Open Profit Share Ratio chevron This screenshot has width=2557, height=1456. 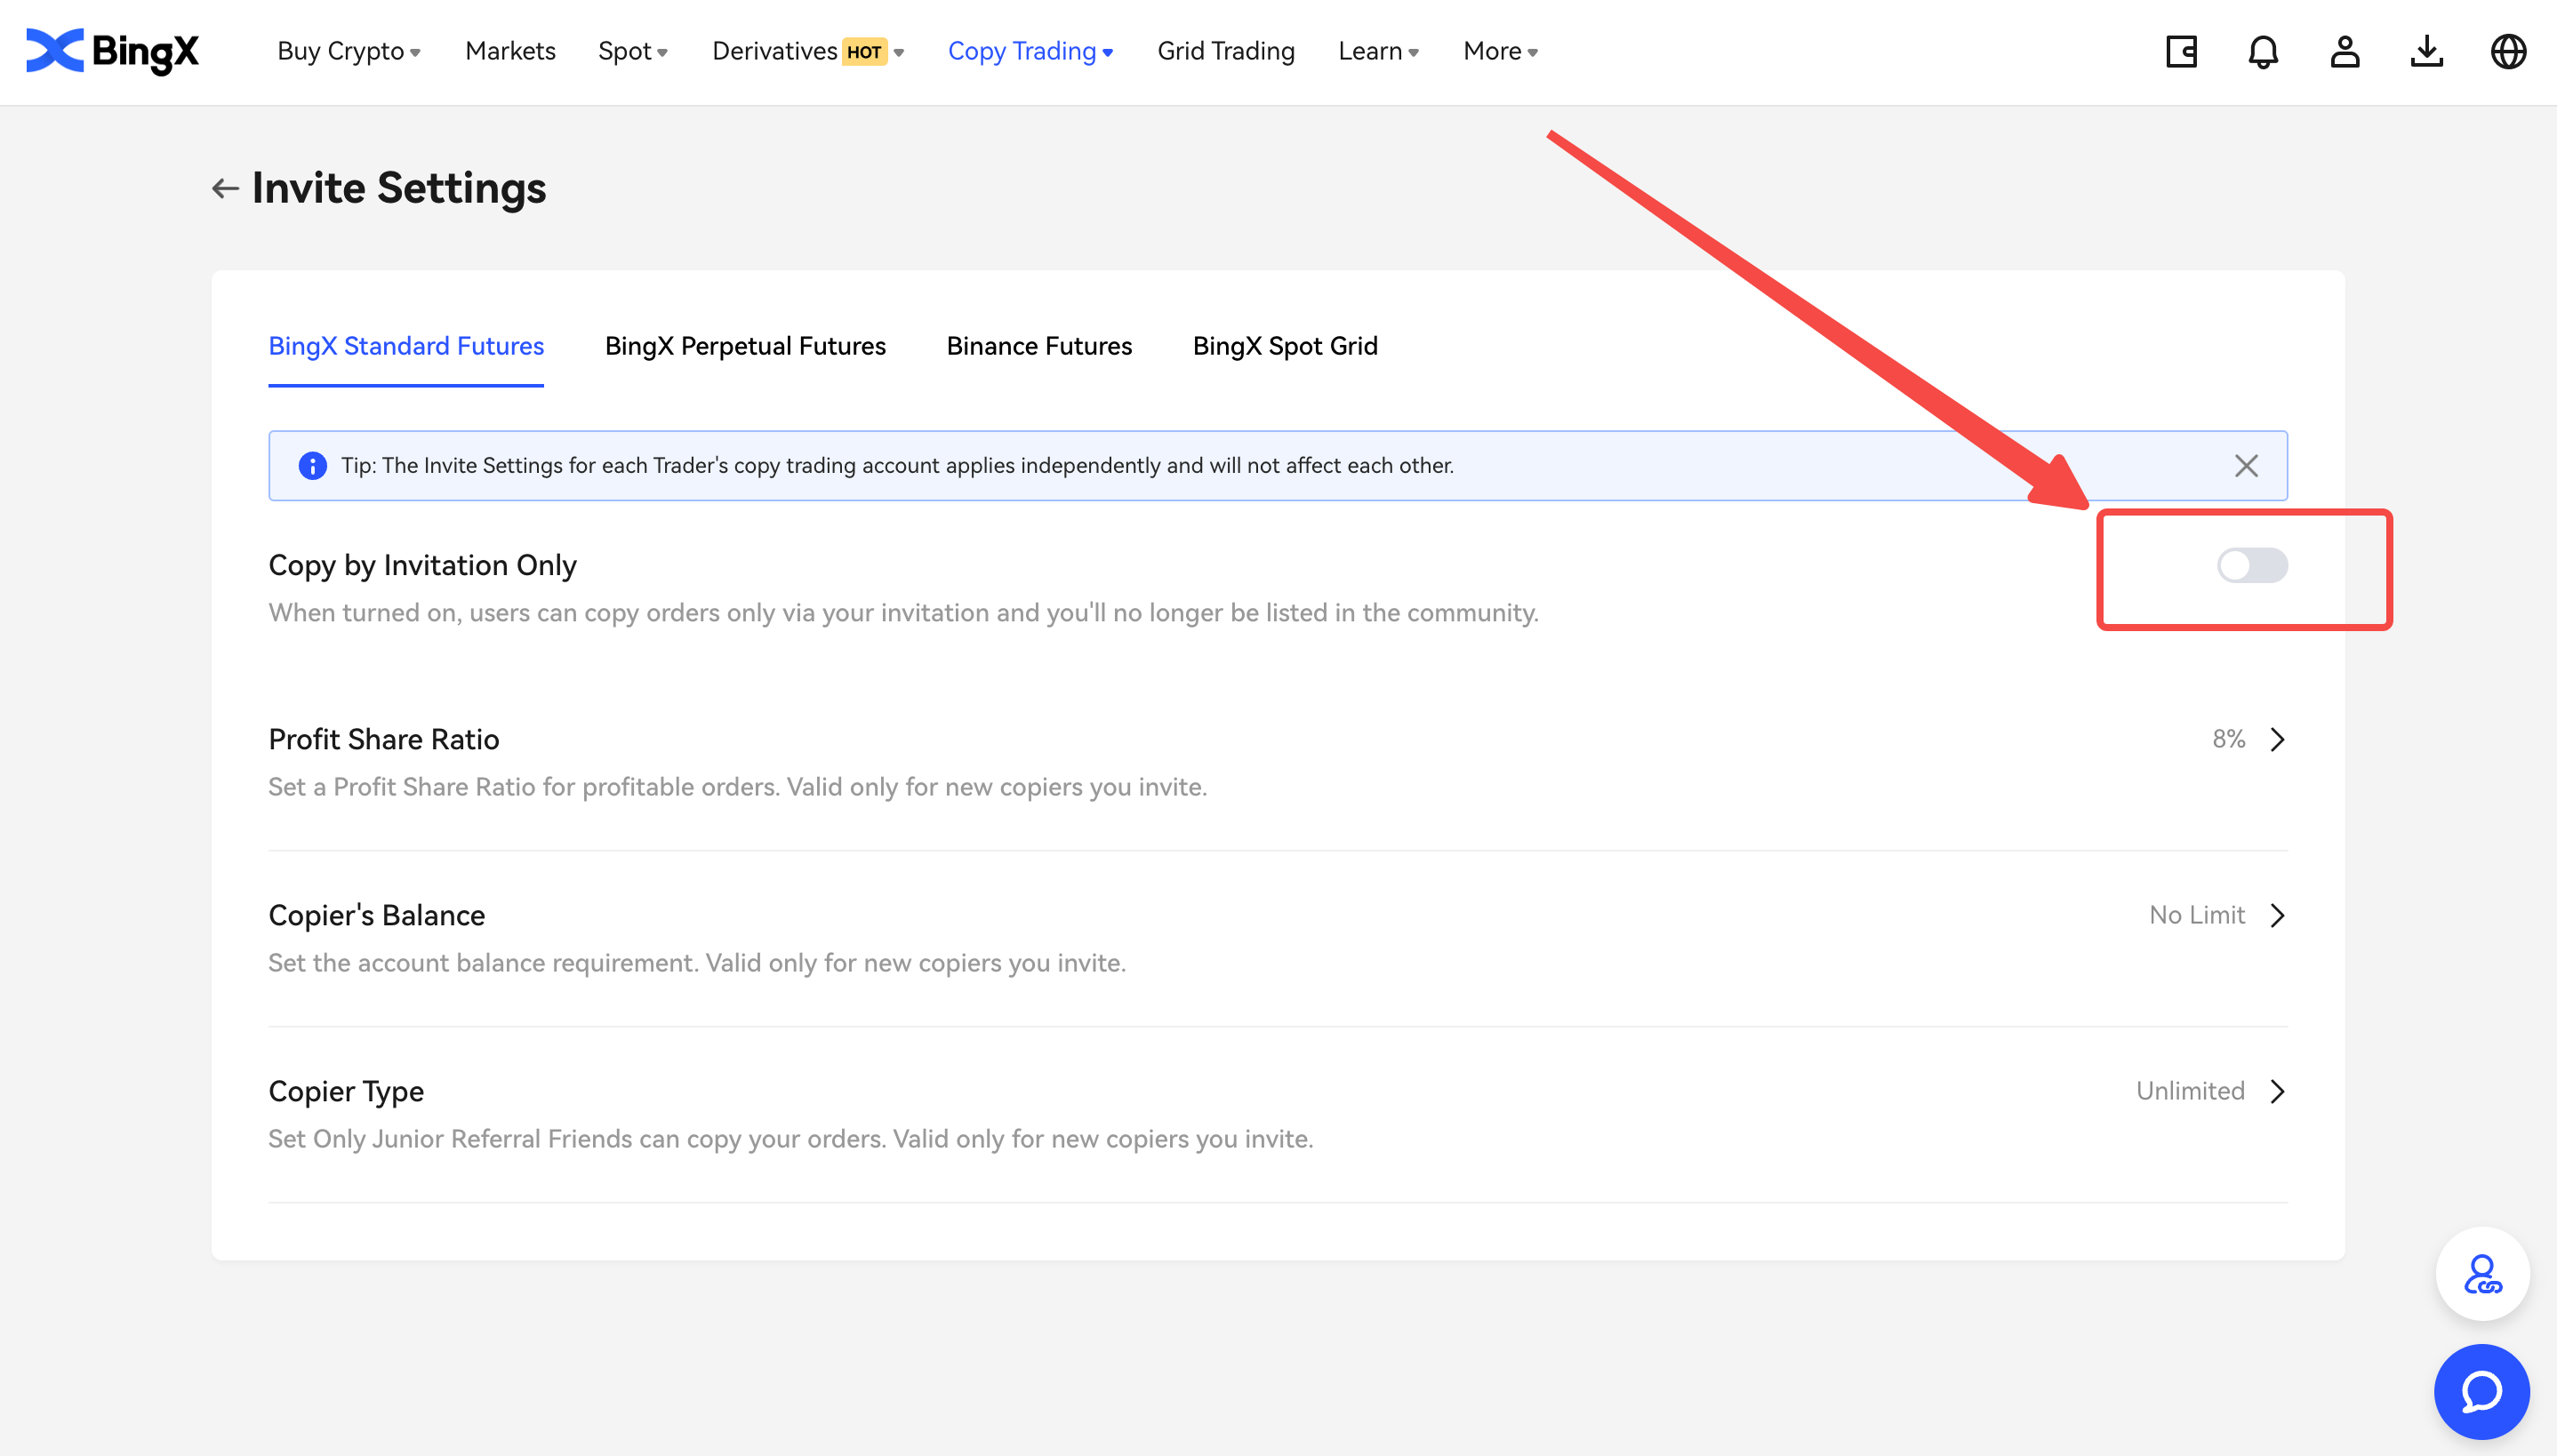click(2278, 740)
